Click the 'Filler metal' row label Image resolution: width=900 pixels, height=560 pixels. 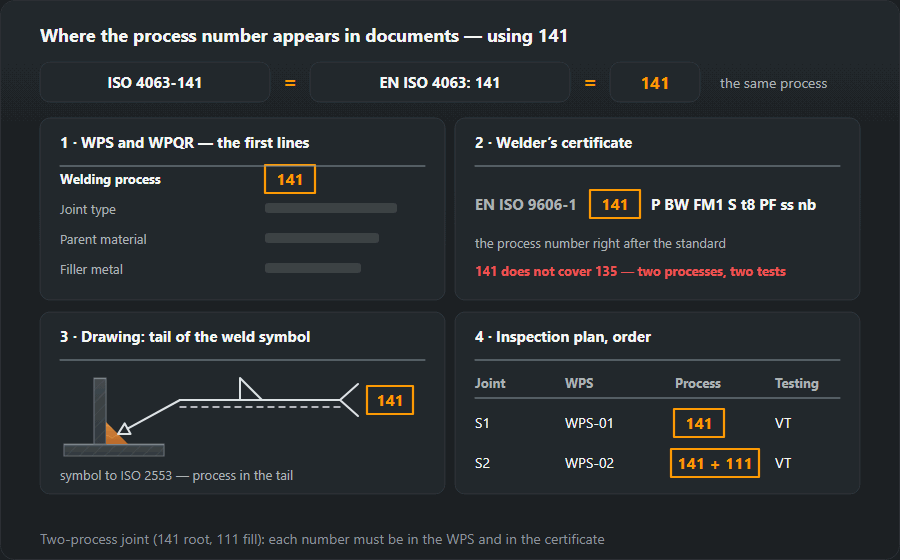[91, 269]
